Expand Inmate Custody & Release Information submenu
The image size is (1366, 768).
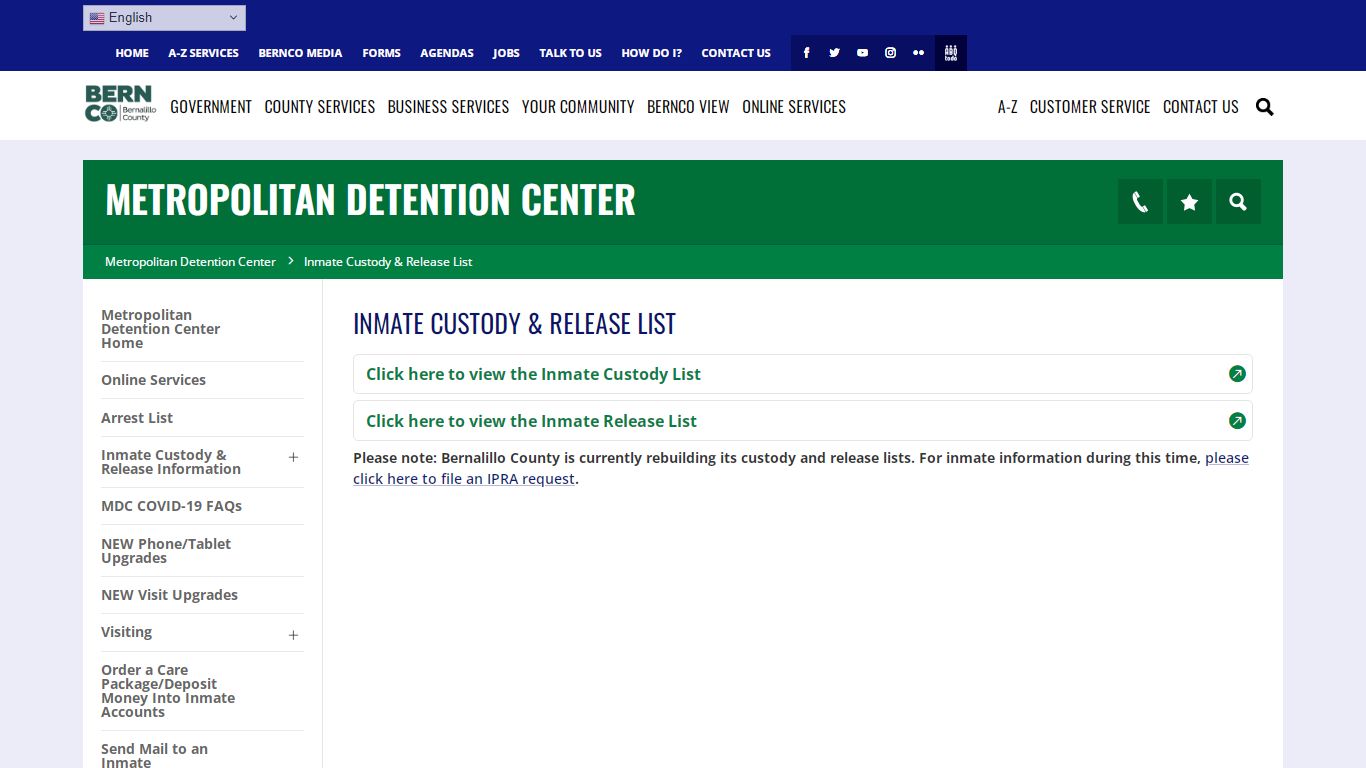293,457
